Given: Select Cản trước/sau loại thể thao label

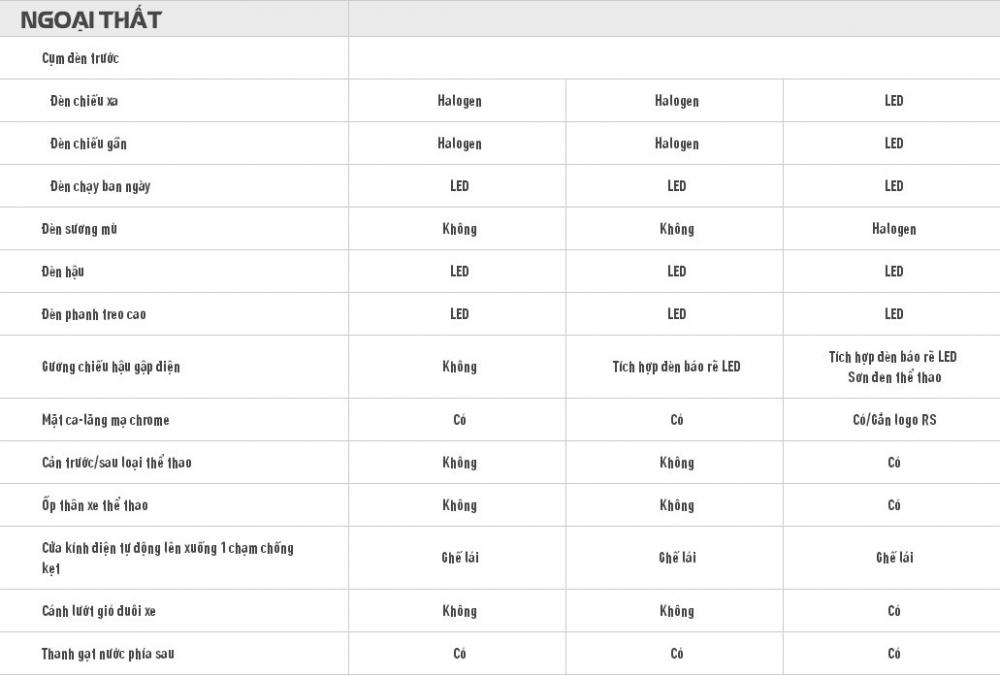Looking at the screenshot, I should tap(116, 463).
